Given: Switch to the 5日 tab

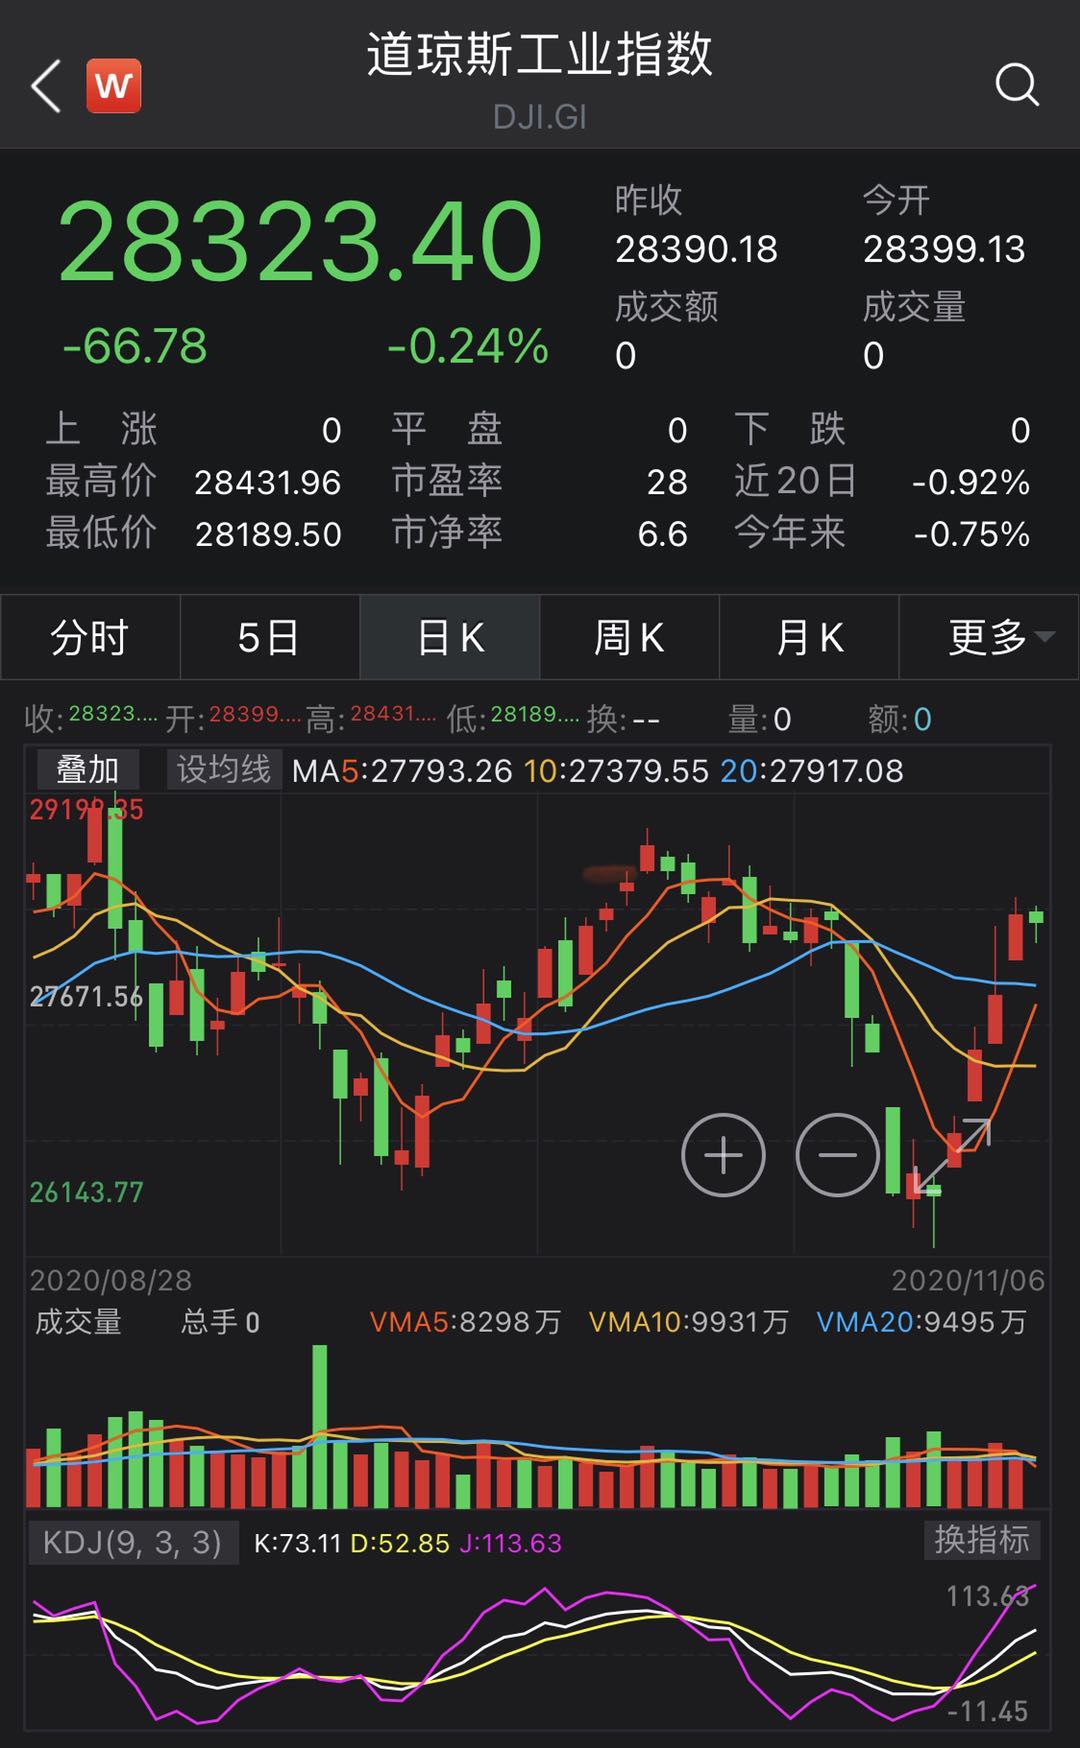Looking at the screenshot, I should (269, 637).
